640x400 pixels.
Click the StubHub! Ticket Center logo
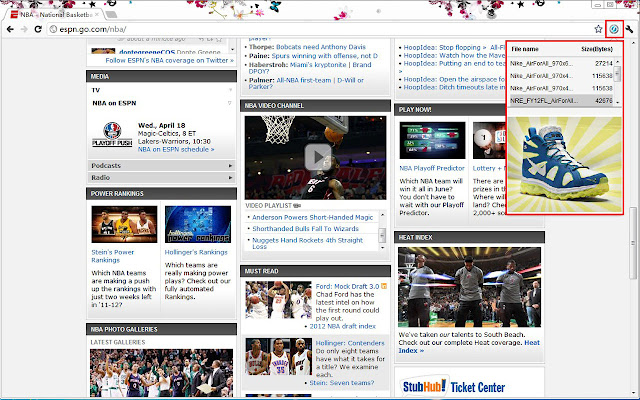[x=454, y=387]
